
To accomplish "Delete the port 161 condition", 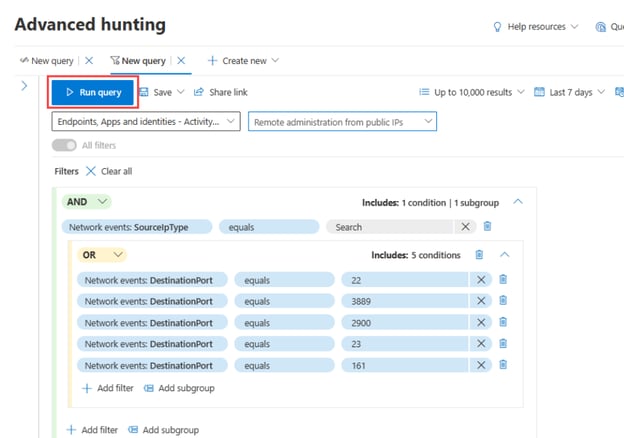I will pyautogui.click(x=503, y=364).
